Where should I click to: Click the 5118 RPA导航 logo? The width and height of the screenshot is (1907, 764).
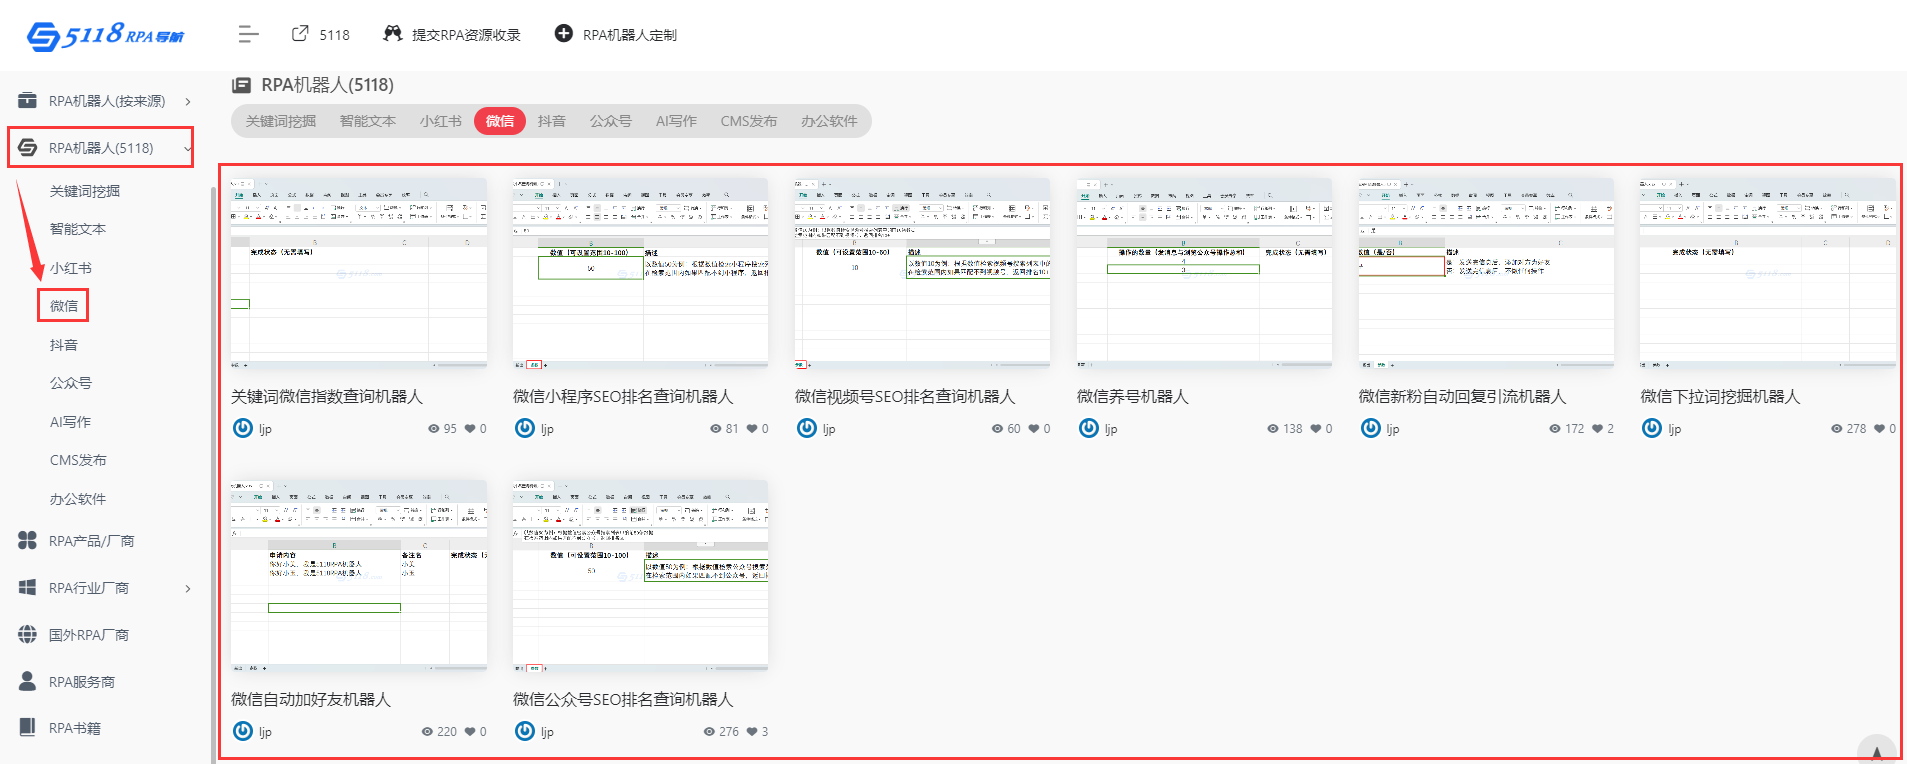click(x=105, y=36)
